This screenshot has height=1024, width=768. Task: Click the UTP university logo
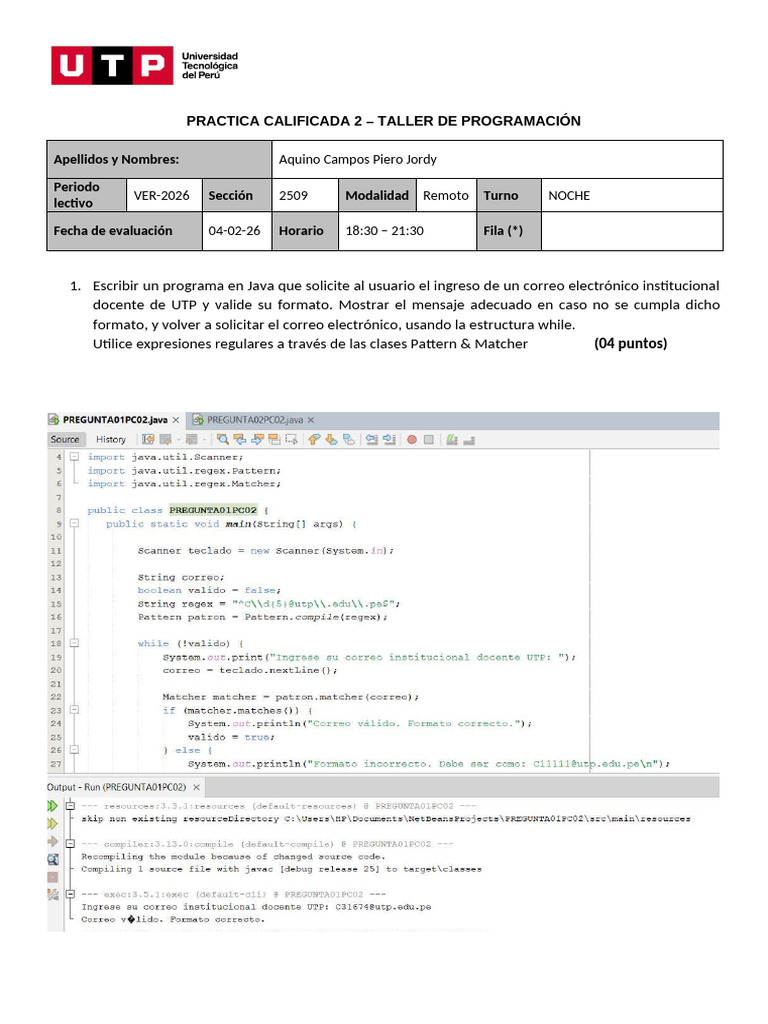click(144, 65)
